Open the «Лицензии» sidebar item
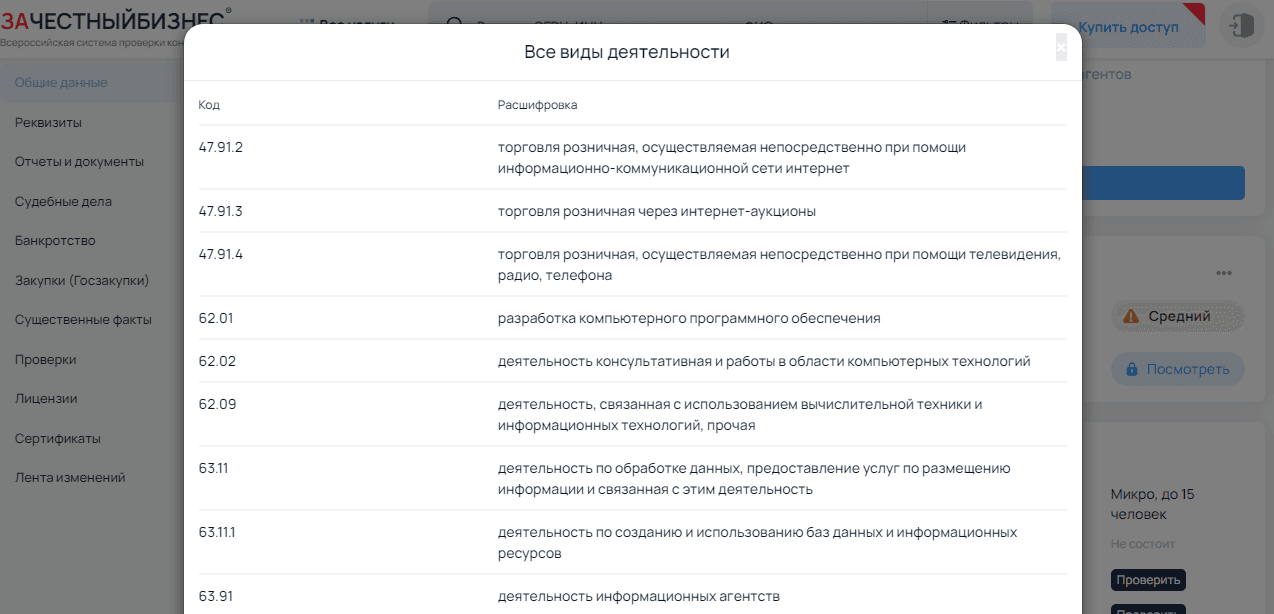 coord(46,399)
